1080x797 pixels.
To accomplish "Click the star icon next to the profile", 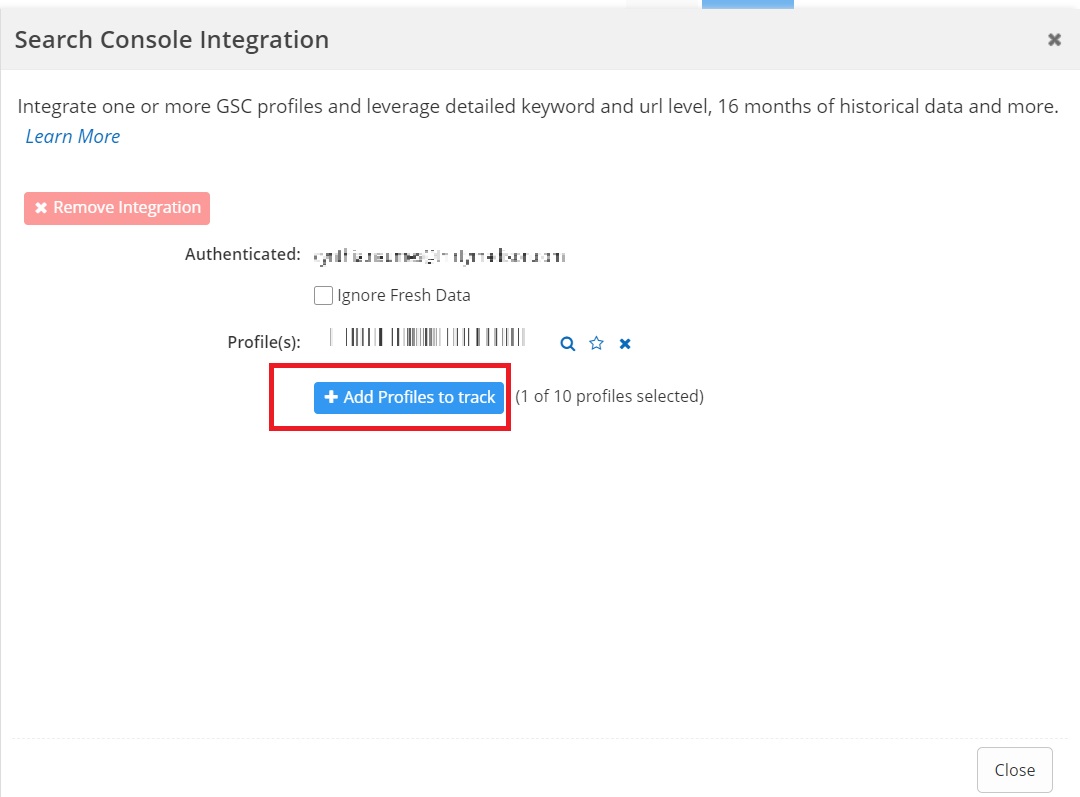I will click(x=597, y=344).
